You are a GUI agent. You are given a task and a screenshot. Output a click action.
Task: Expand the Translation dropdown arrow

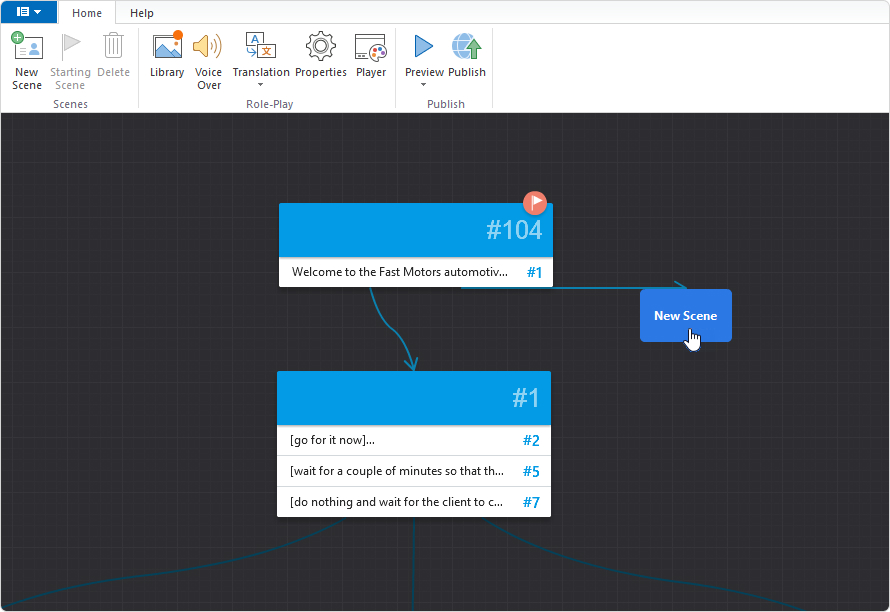[x=260, y=85]
